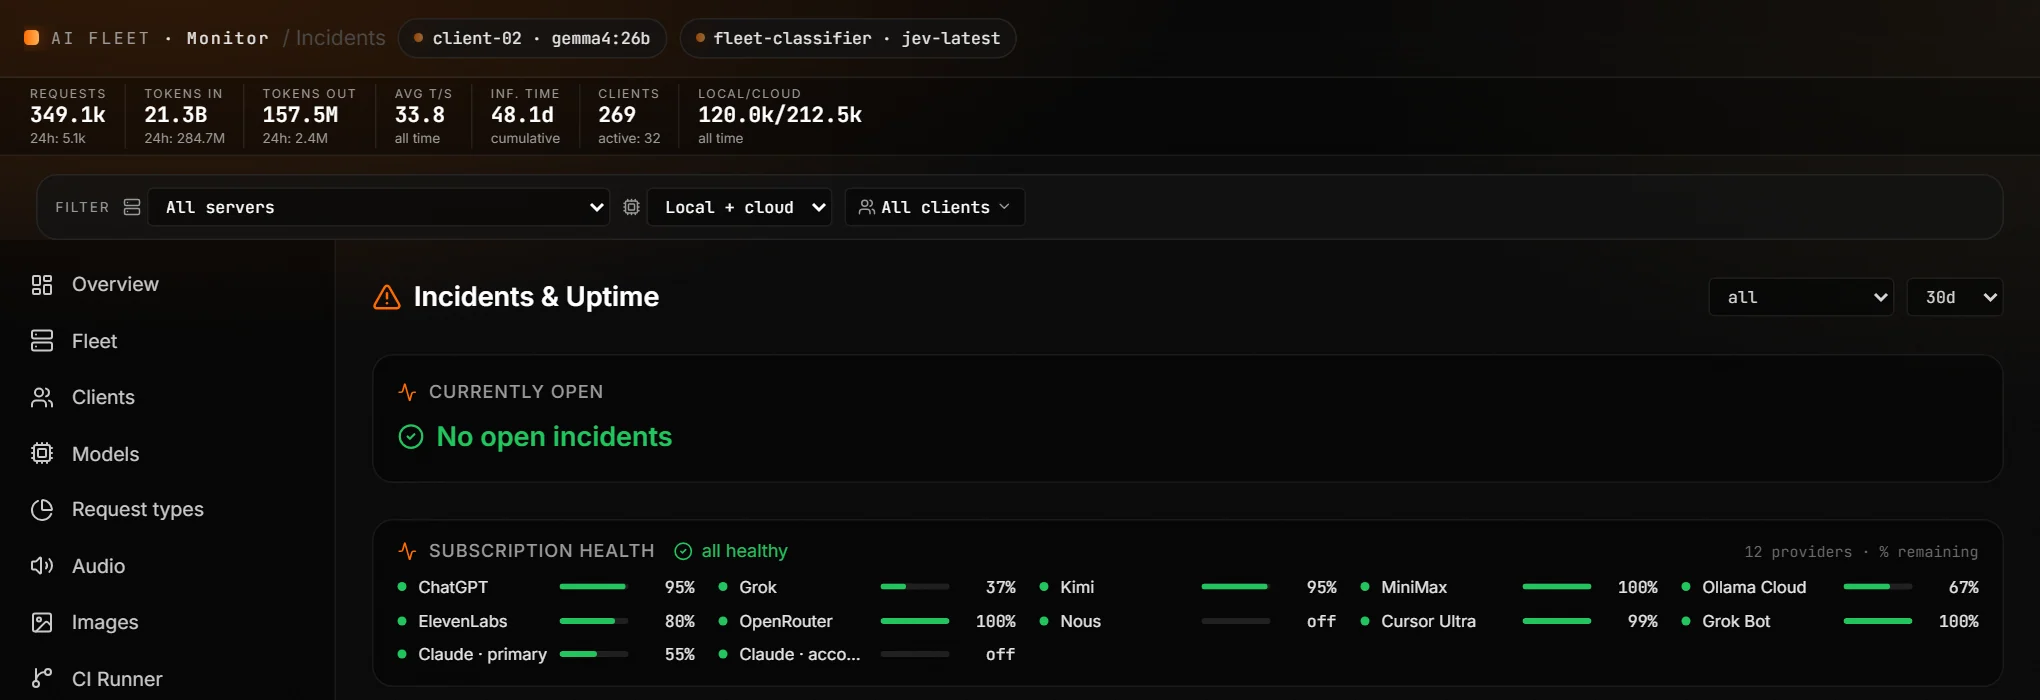Click the orange dot in client-02 pill

tap(418, 38)
